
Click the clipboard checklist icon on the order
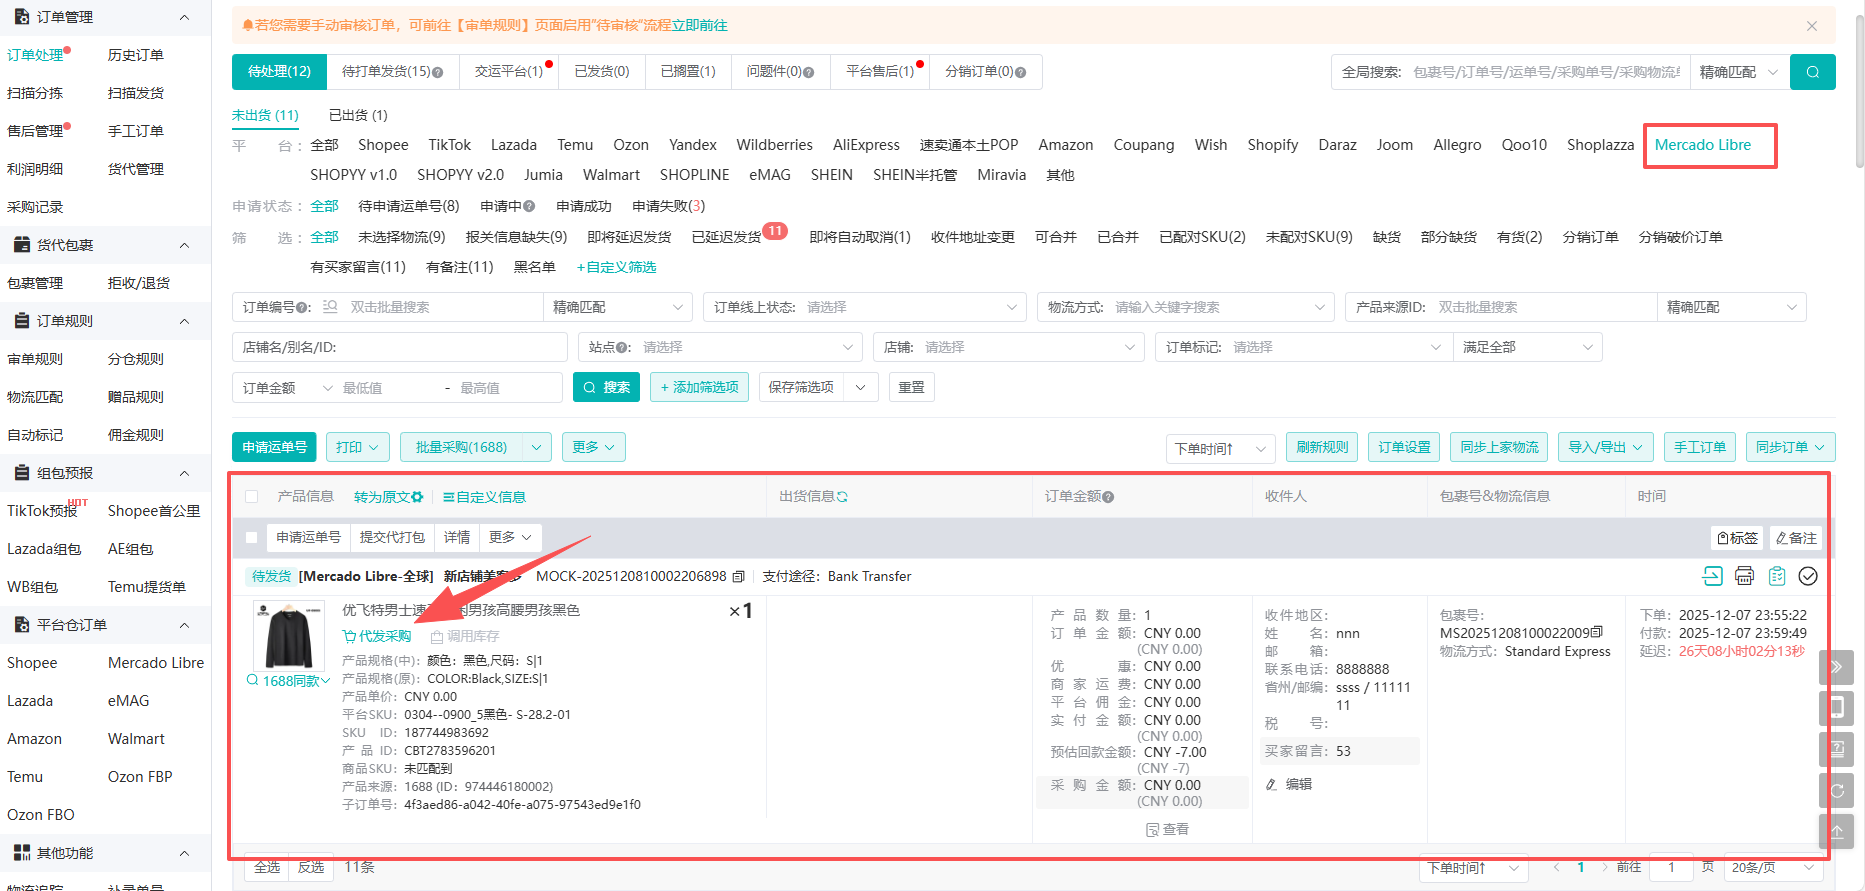click(x=1777, y=576)
